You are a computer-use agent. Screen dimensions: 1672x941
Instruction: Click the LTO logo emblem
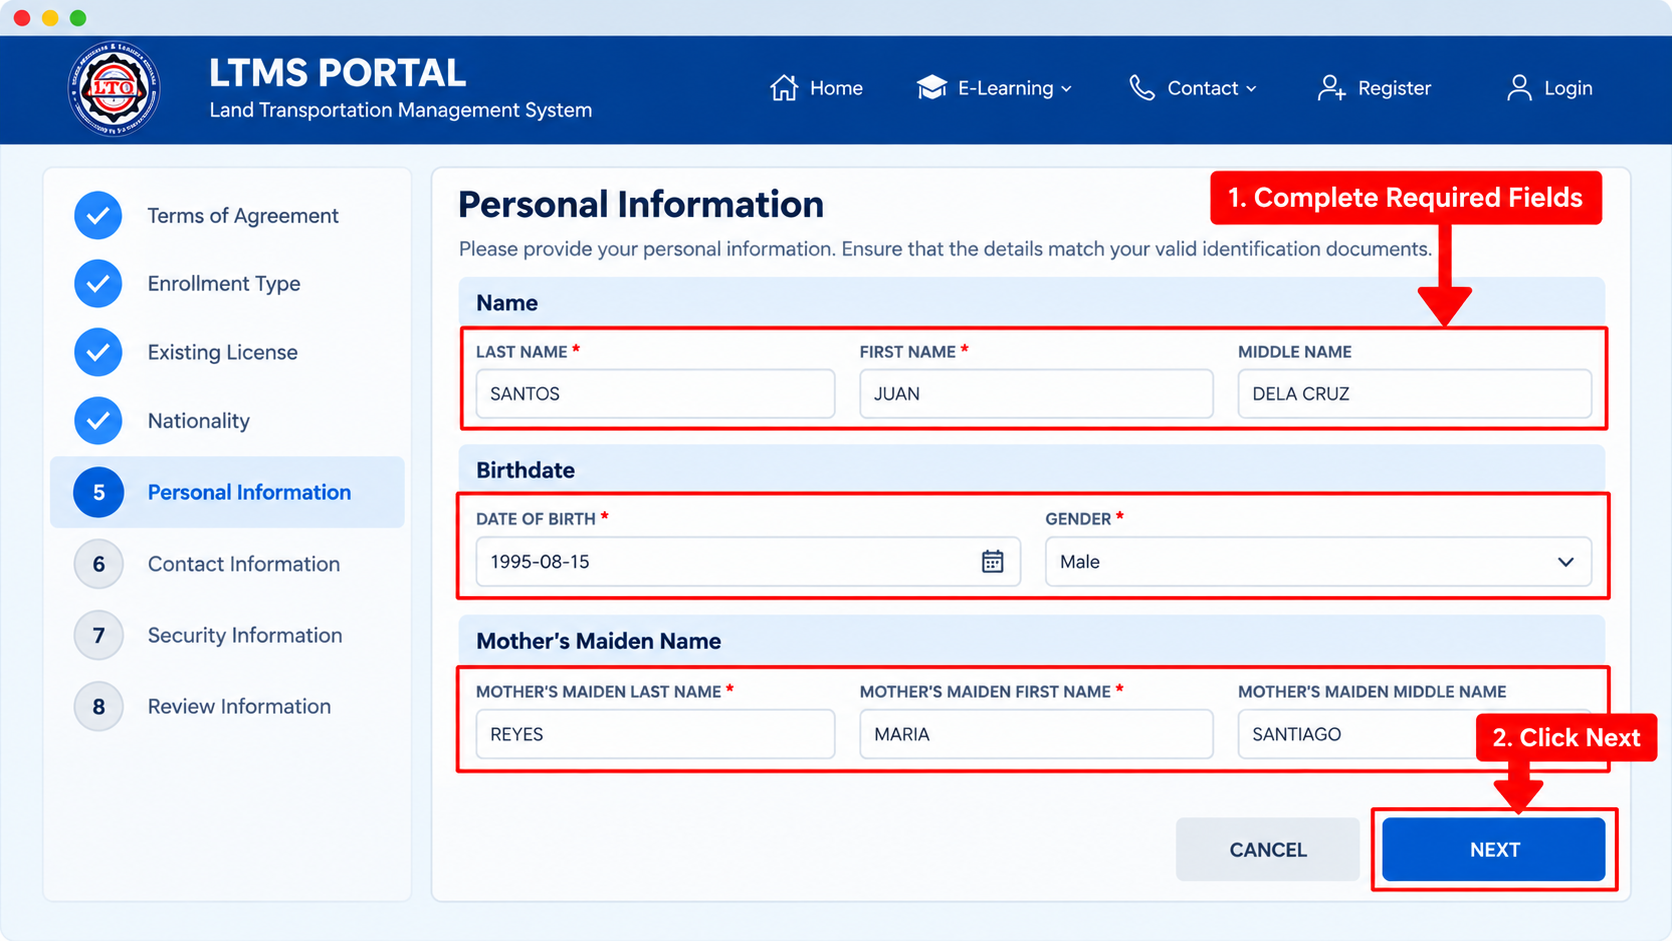[113, 89]
